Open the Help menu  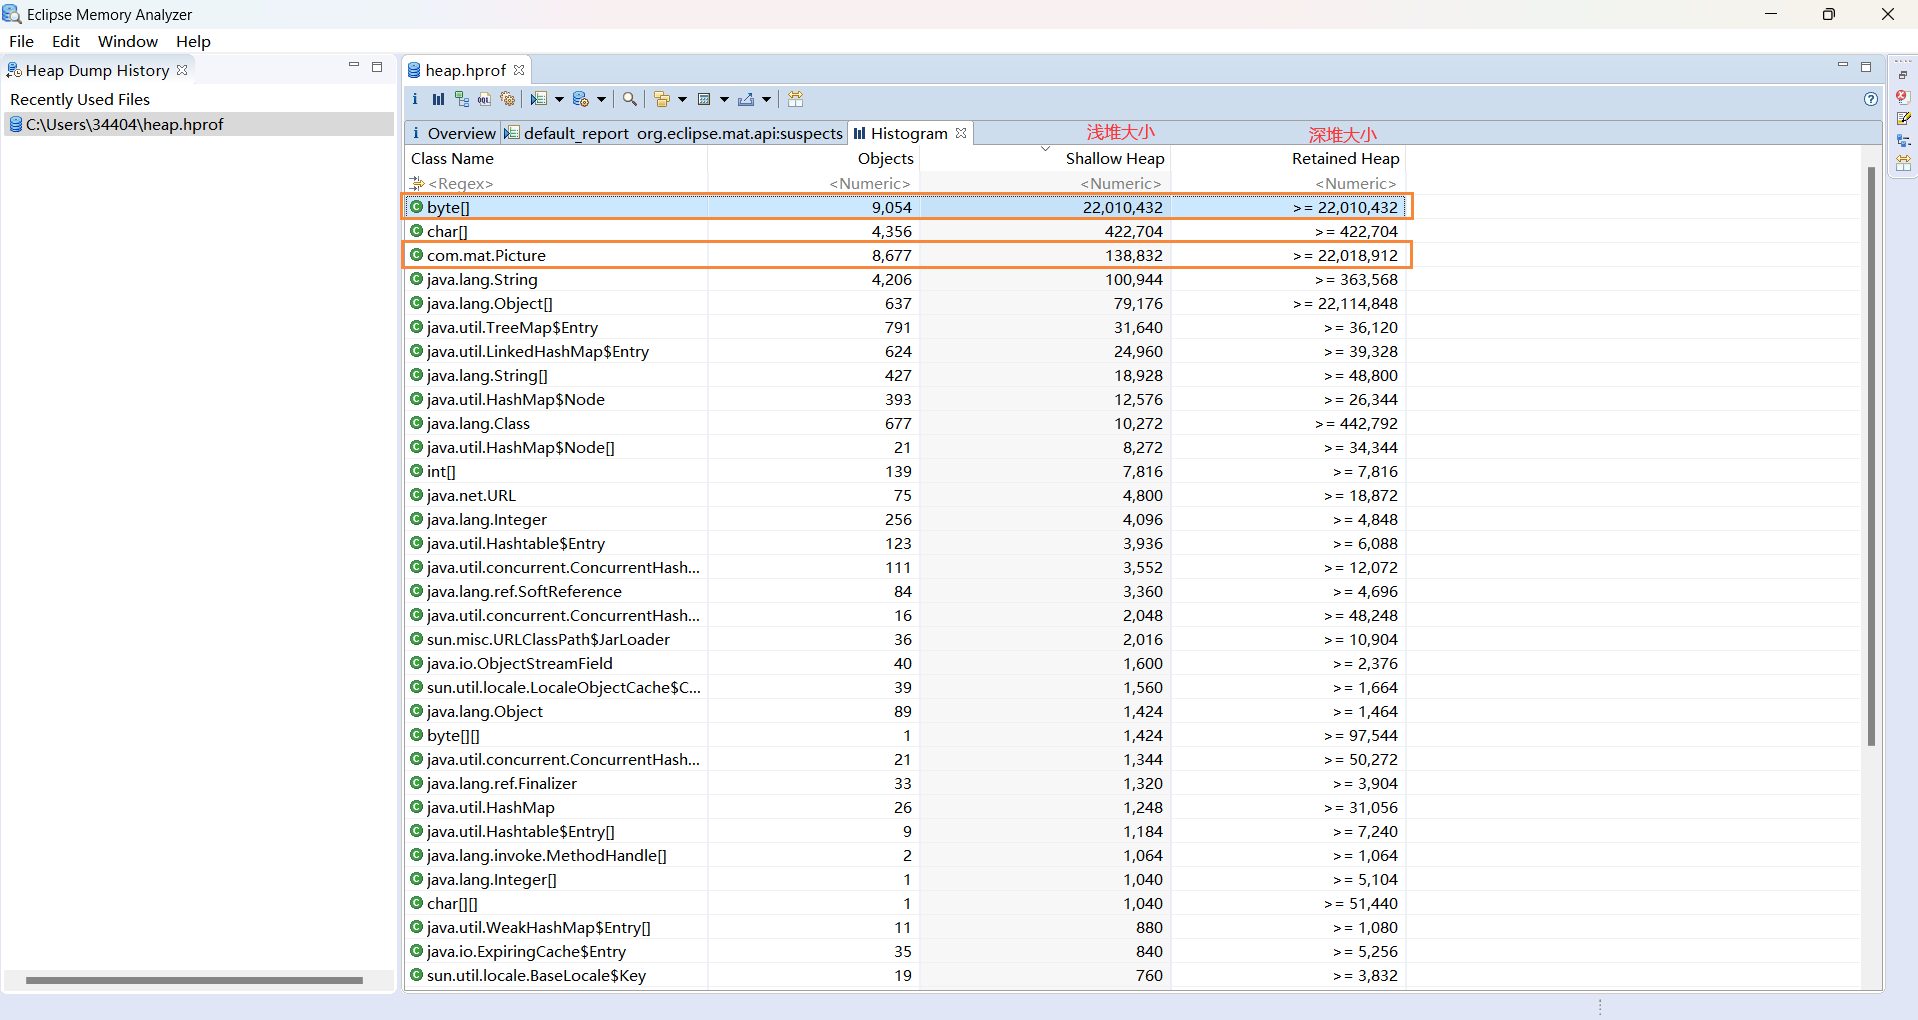pos(193,41)
